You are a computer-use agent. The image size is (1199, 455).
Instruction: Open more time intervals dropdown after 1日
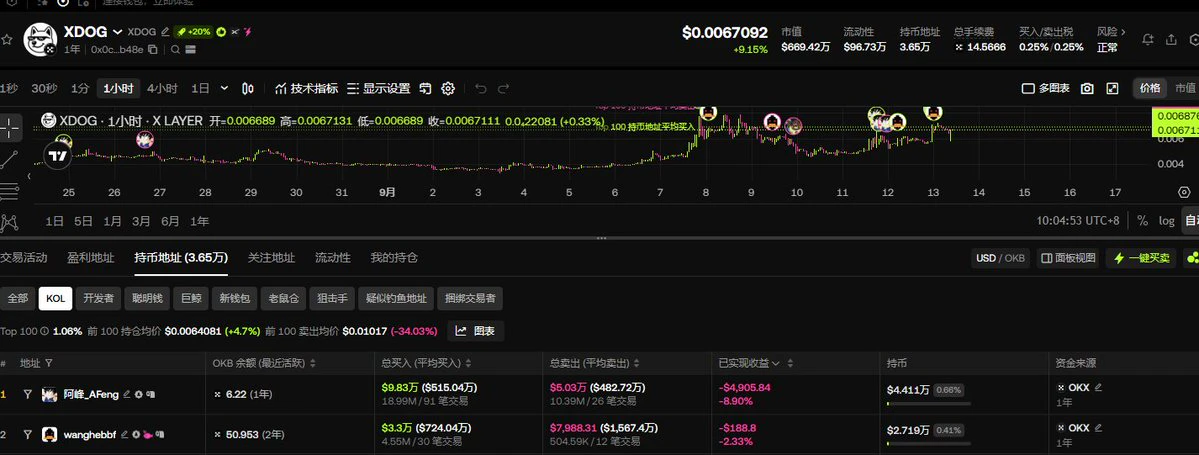(x=224, y=89)
